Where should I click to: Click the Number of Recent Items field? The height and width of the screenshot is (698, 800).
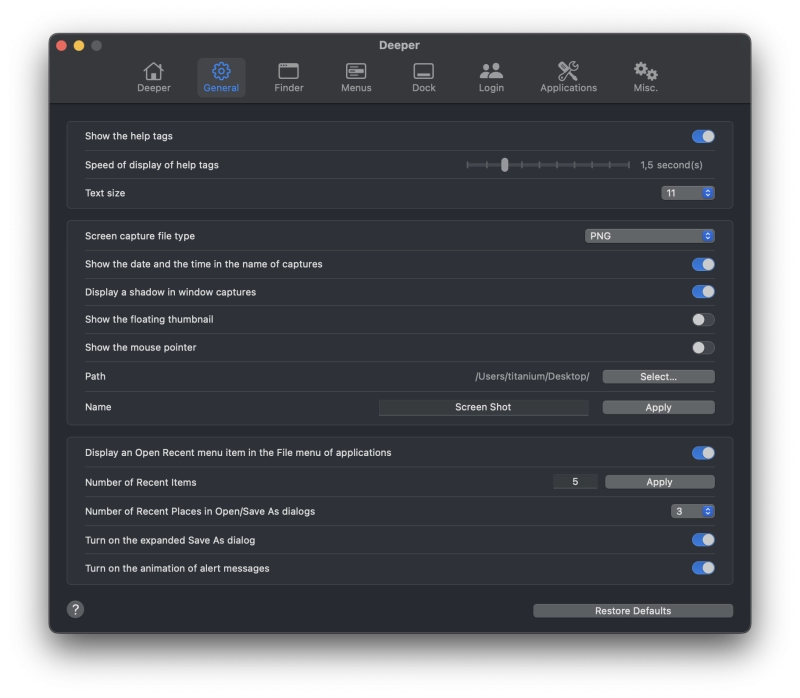click(x=575, y=482)
